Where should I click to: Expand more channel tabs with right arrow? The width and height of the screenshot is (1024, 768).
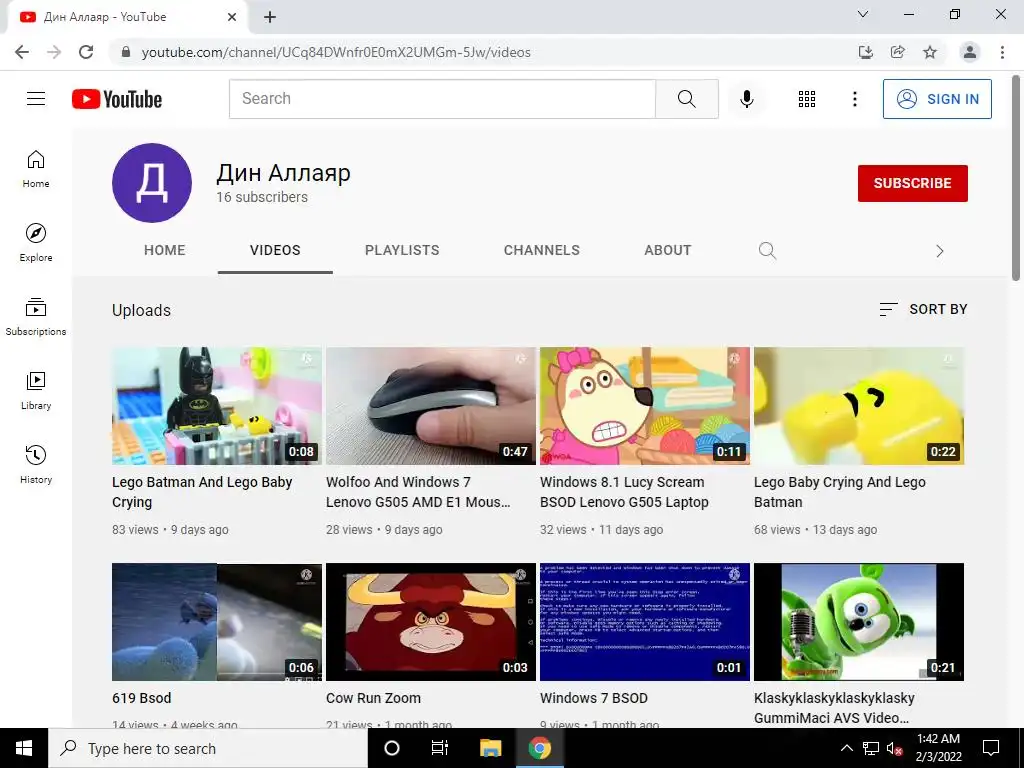click(x=939, y=251)
